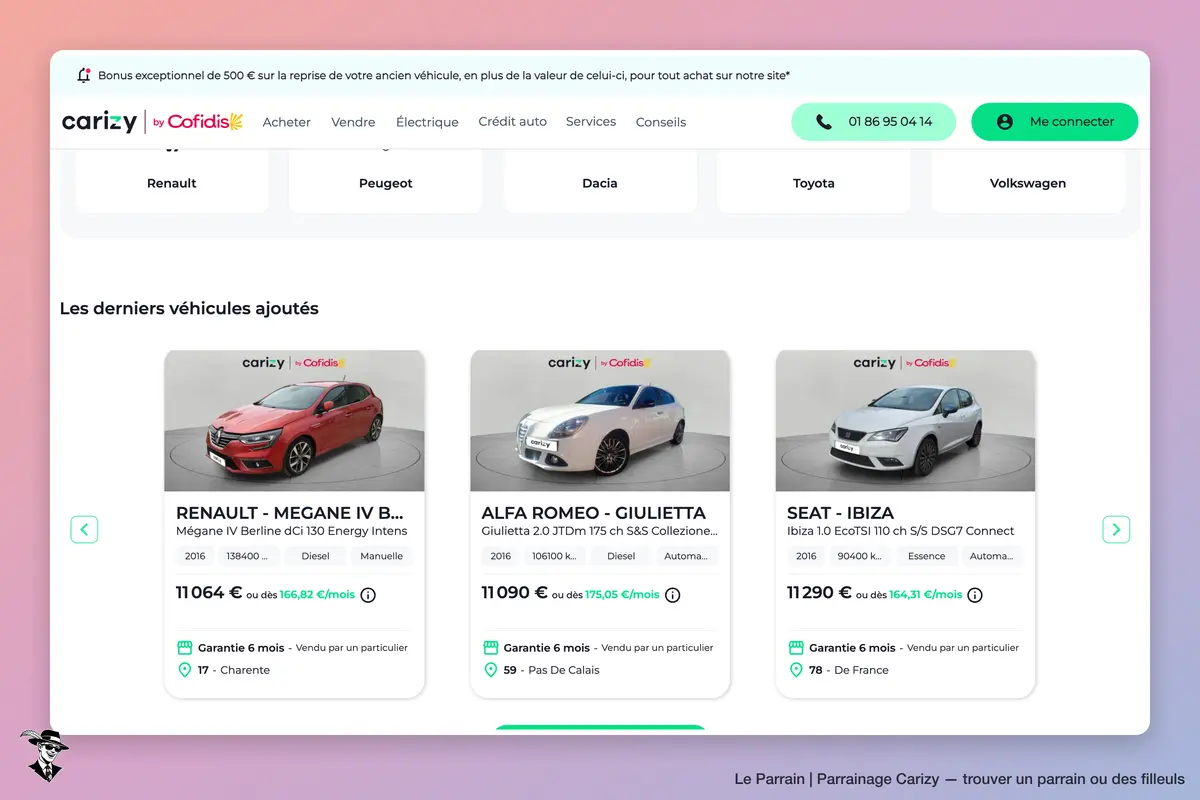Image resolution: width=1200 pixels, height=800 pixels.
Task: Open the Vendre menu
Action: click(353, 122)
